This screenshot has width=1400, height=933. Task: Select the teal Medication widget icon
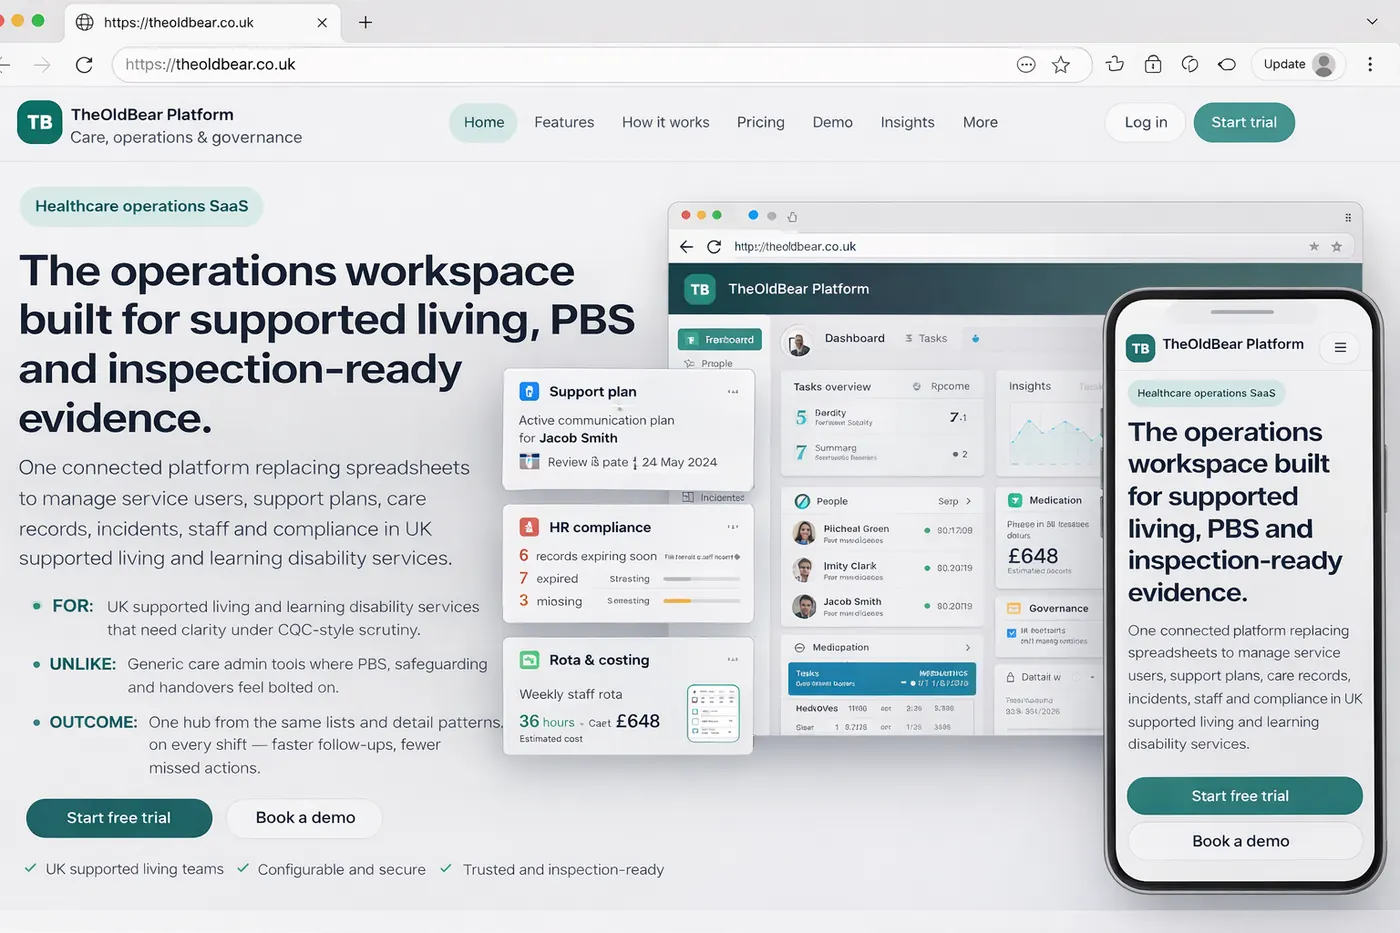(1014, 500)
